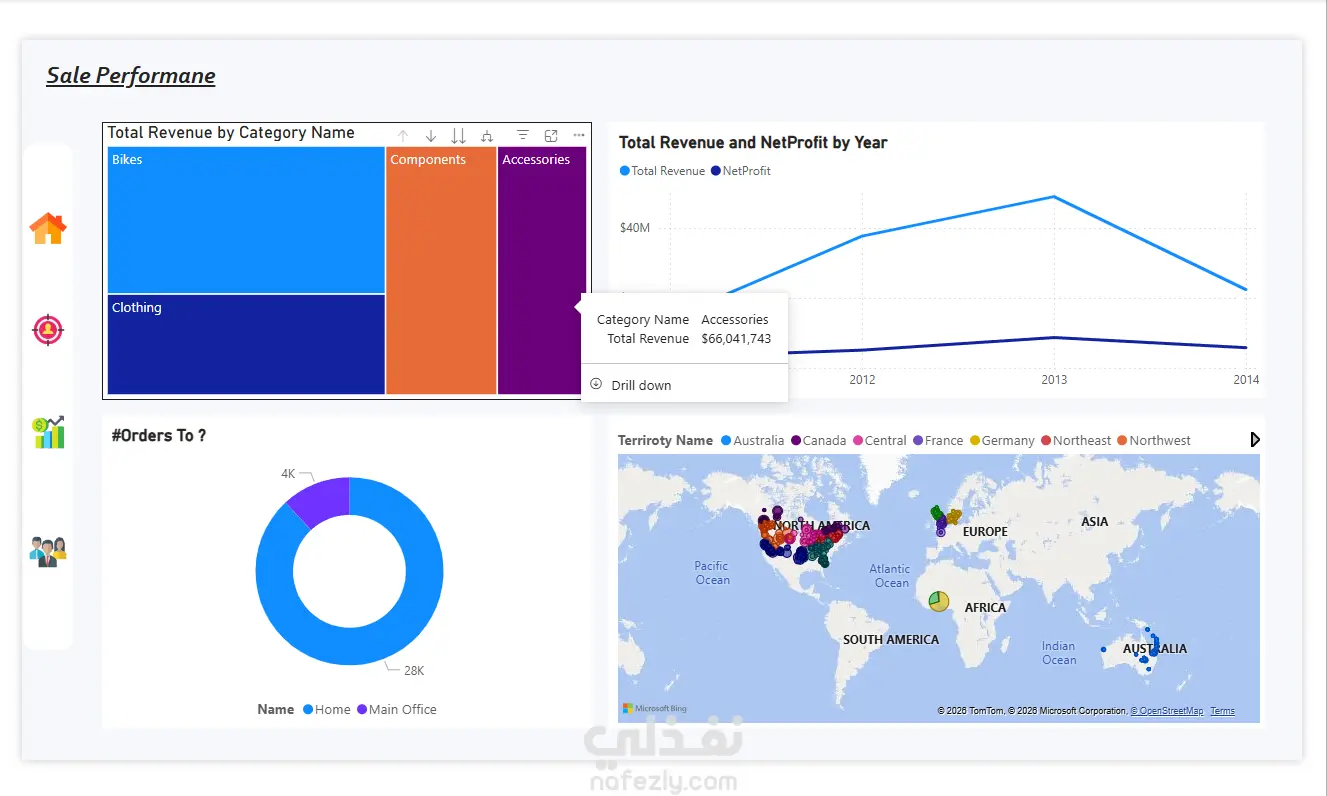Image resolution: width=1327 pixels, height=796 pixels.
Task: Select Main Office in donut legend
Action: [397, 709]
